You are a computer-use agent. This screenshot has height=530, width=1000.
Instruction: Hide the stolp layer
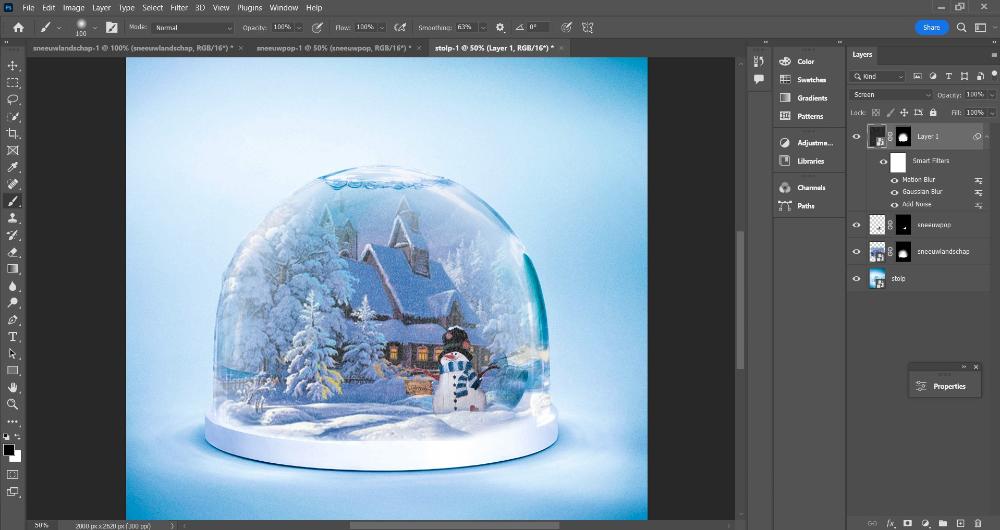pyautogui.click(x=856, y=279)
